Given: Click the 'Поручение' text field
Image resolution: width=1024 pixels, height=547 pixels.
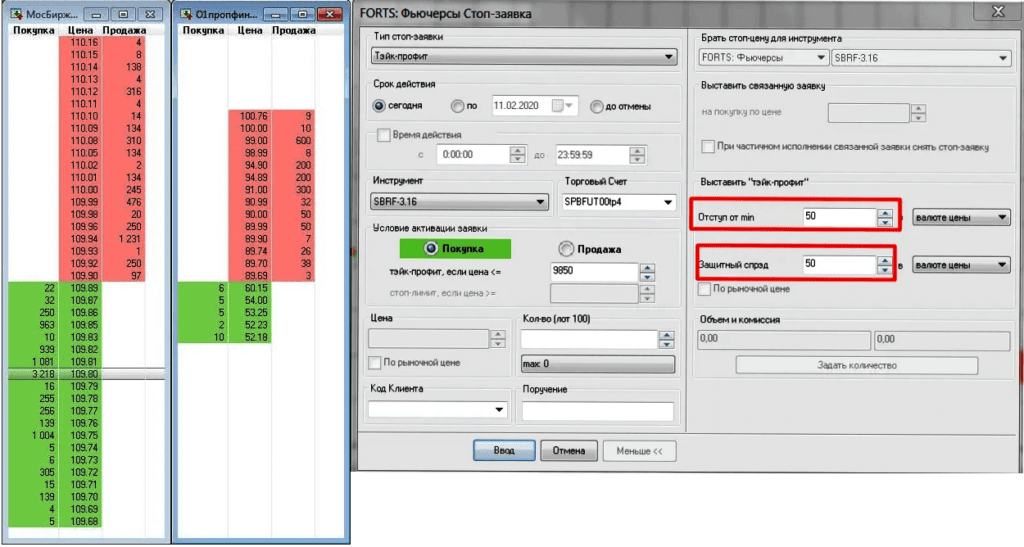Looking at the screenshot, I should (x=597, y=411).
